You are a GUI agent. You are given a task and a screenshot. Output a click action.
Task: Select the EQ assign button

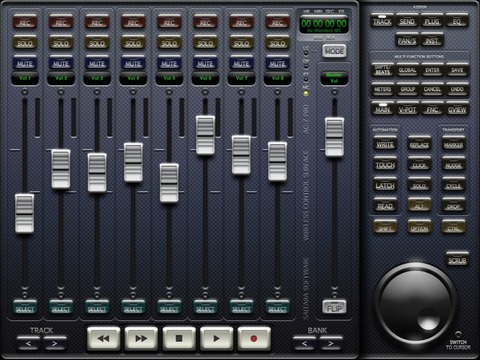(457, 21)
